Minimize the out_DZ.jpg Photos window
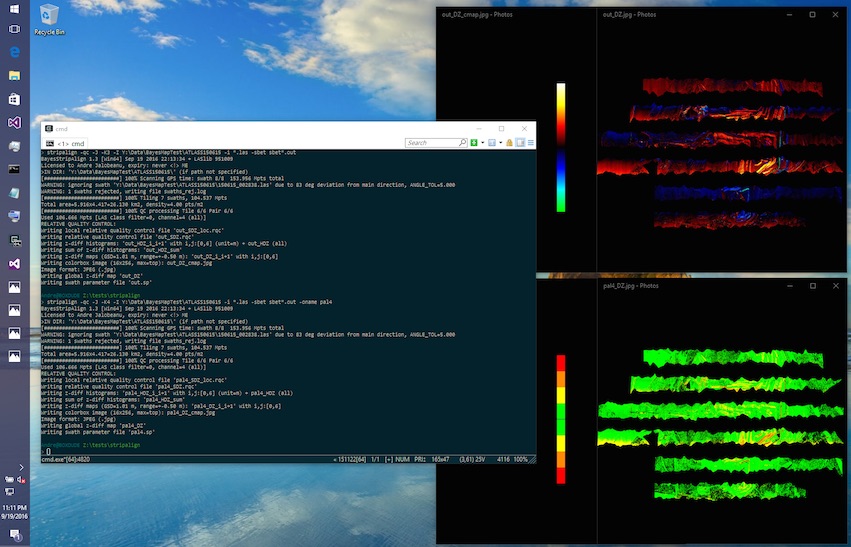This screenshot has height=547, width=851. click(789, 15)
